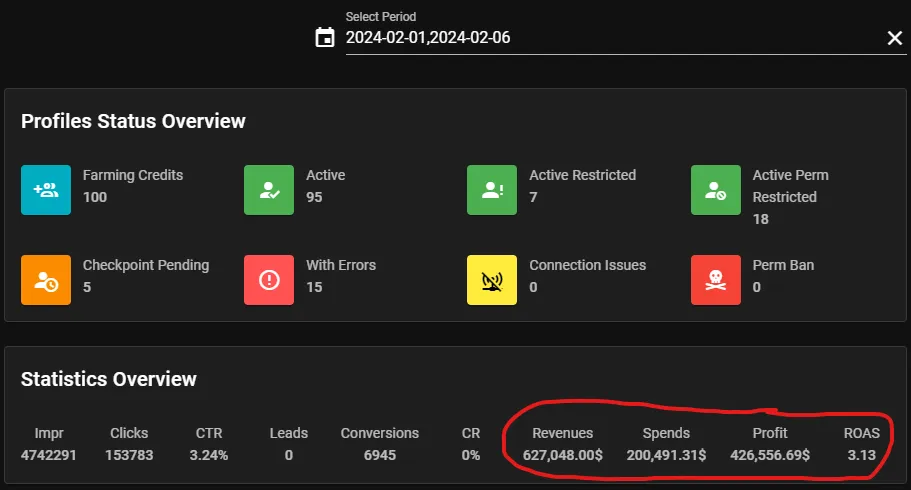Viewport: 911px width, 490px height.
Task: Click the CR column header
Action: (471, 434)
